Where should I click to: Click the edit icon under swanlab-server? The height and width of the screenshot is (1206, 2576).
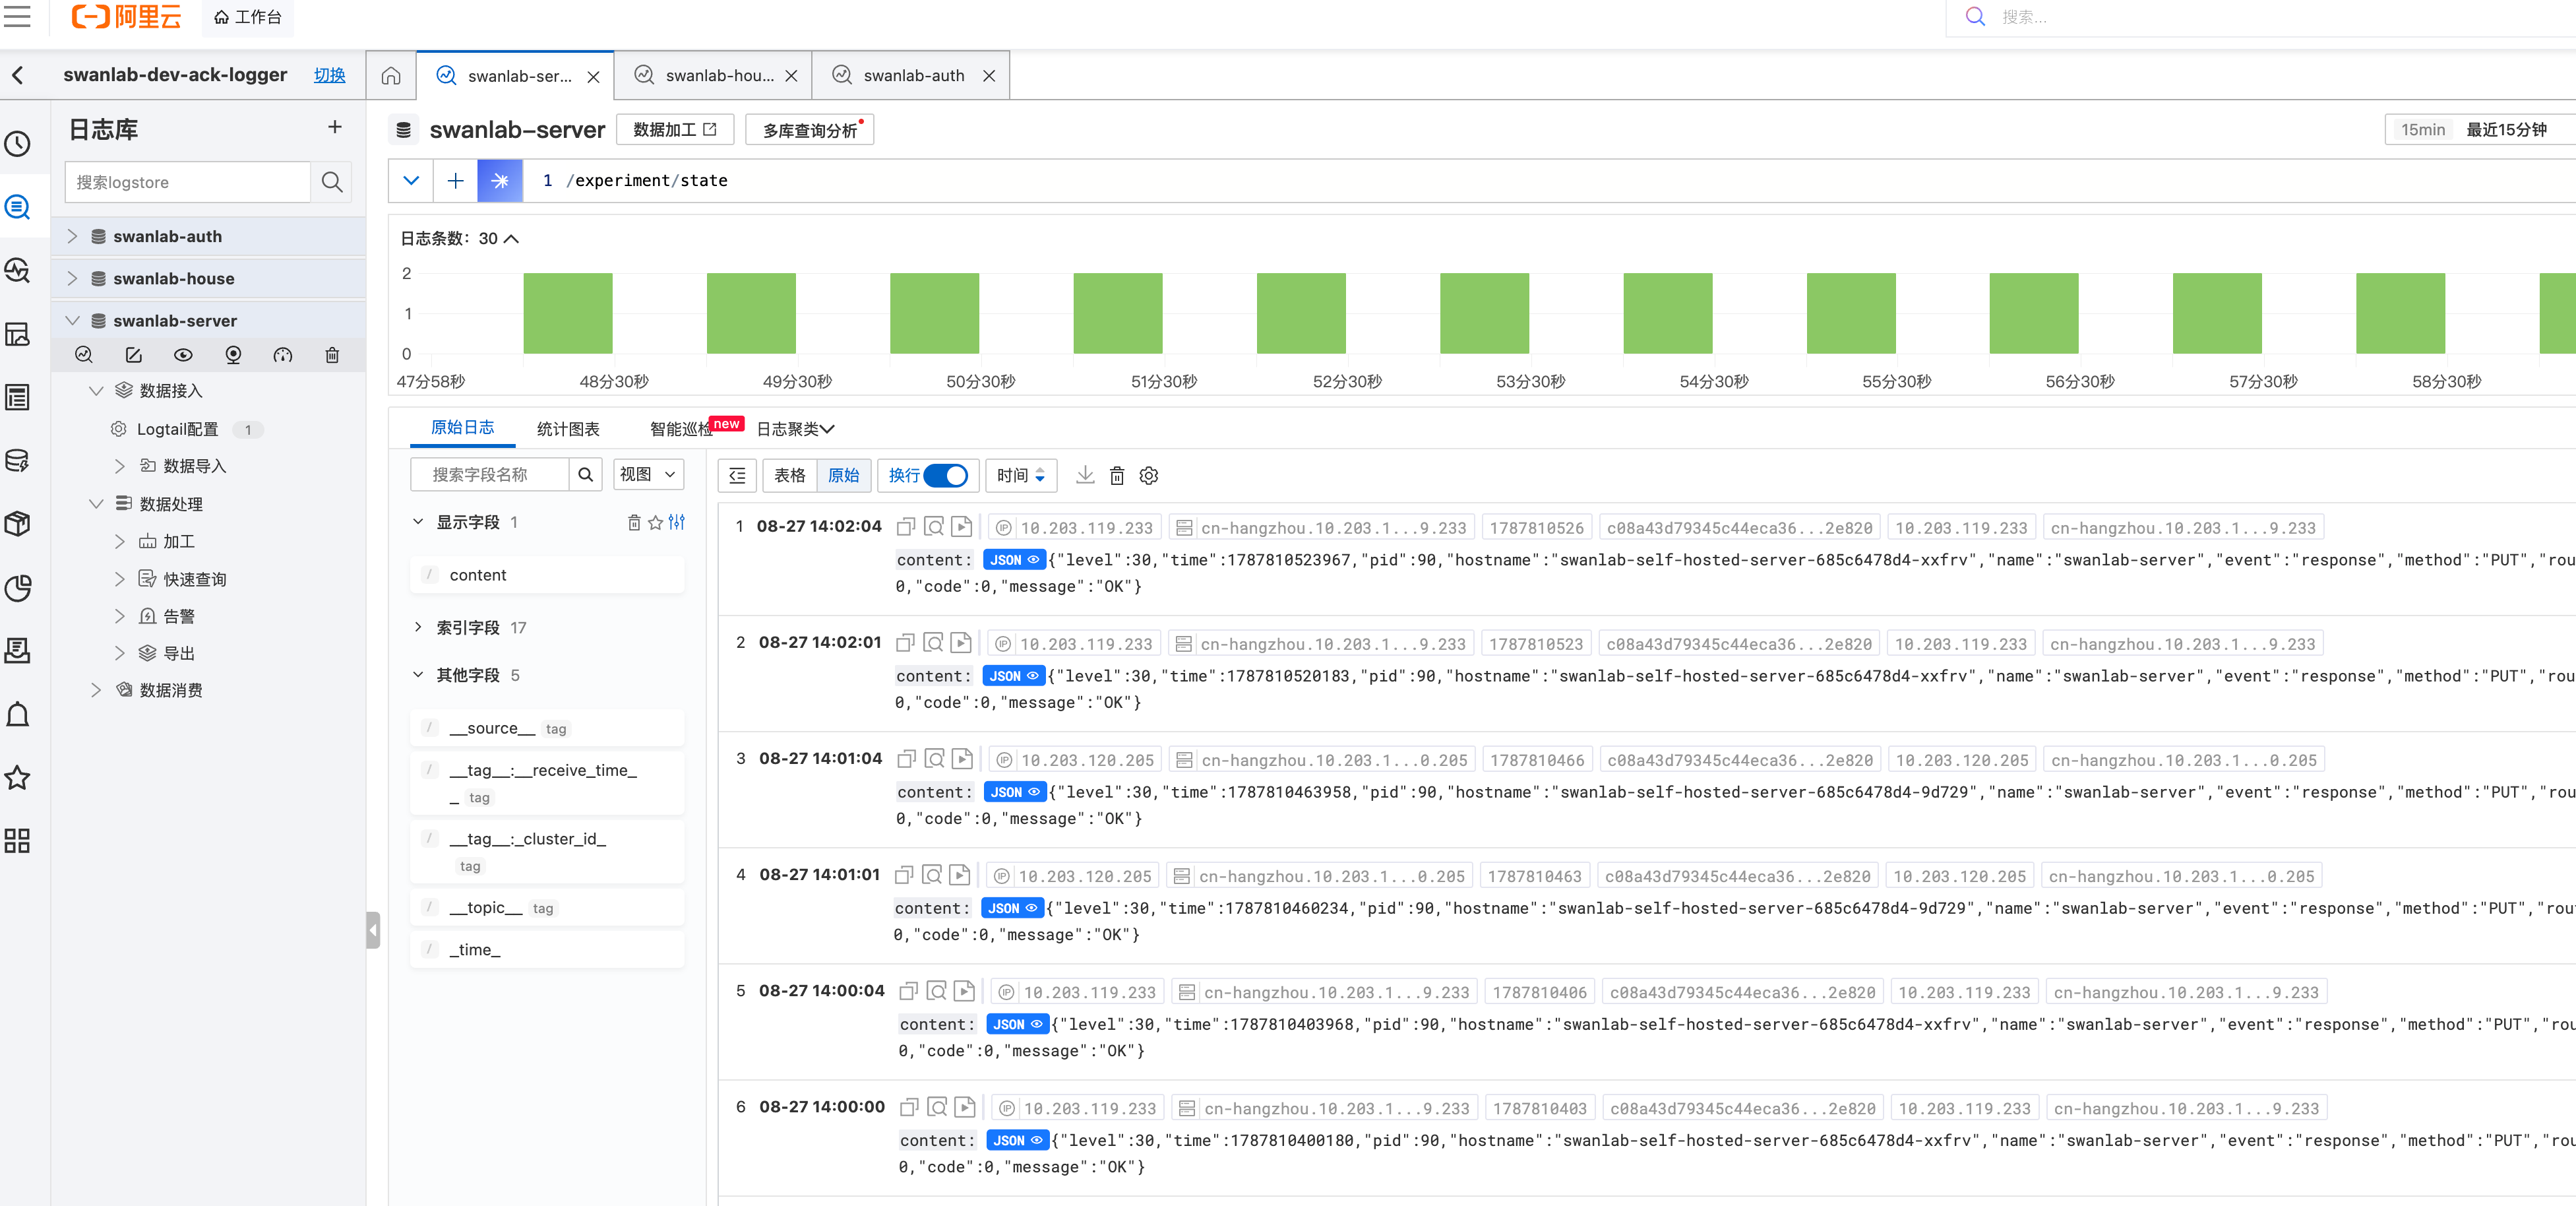133,355
